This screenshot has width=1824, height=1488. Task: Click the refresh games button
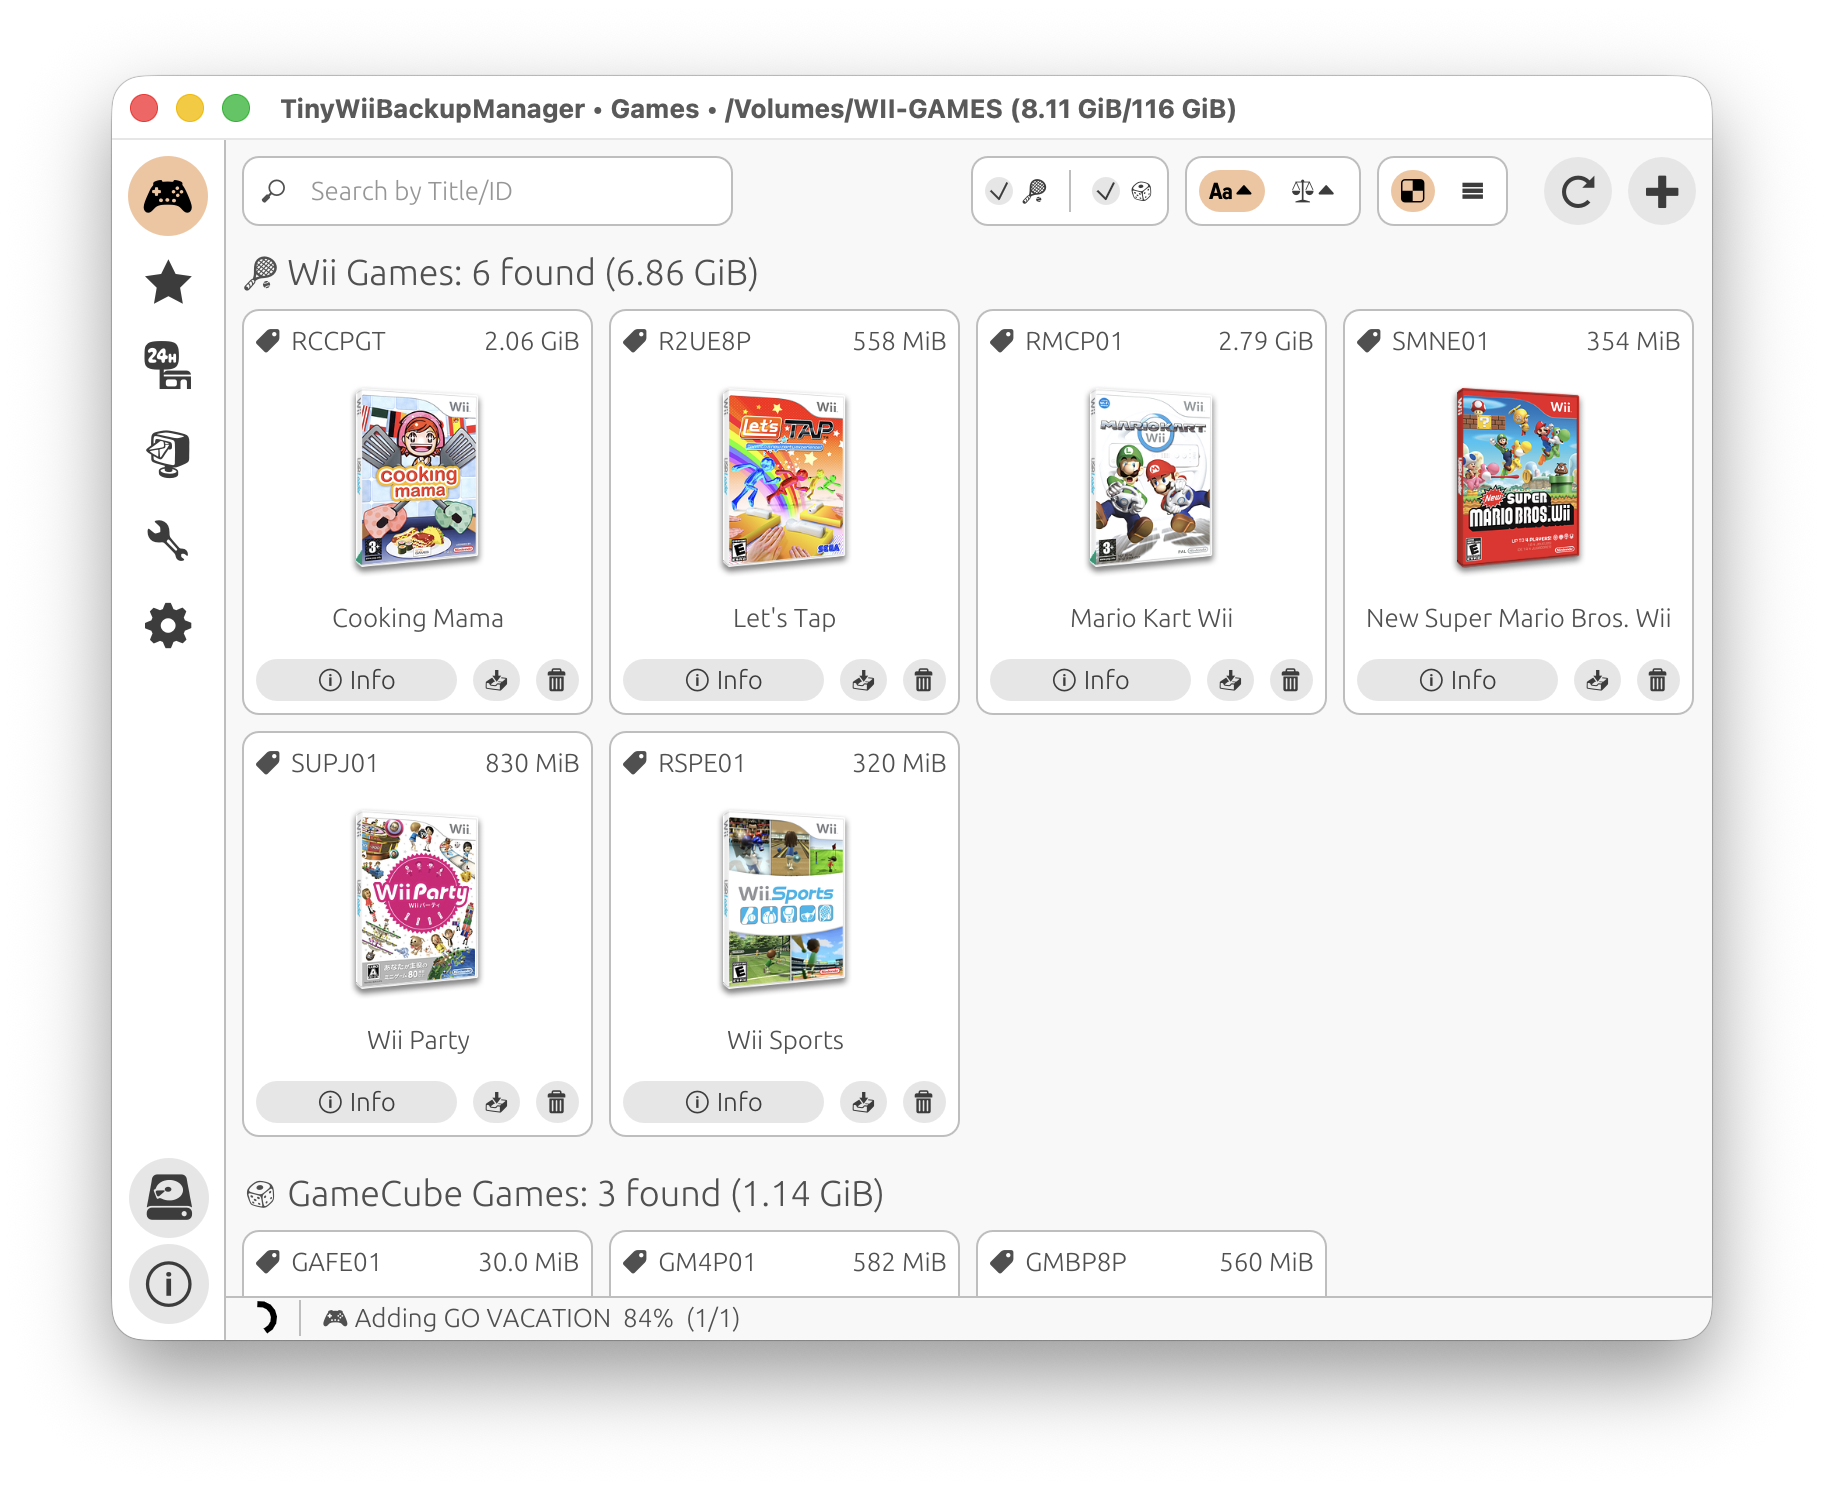(x=1578, y=191)
